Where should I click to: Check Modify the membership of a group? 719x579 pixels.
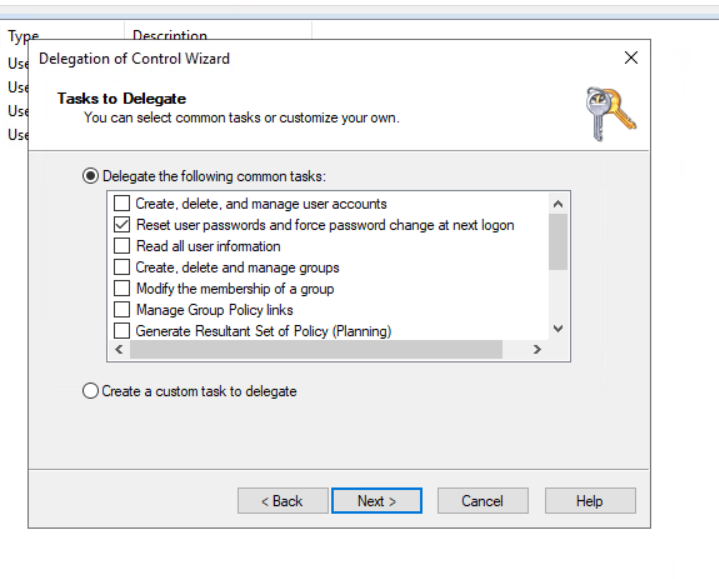click(x=122, y=288)
